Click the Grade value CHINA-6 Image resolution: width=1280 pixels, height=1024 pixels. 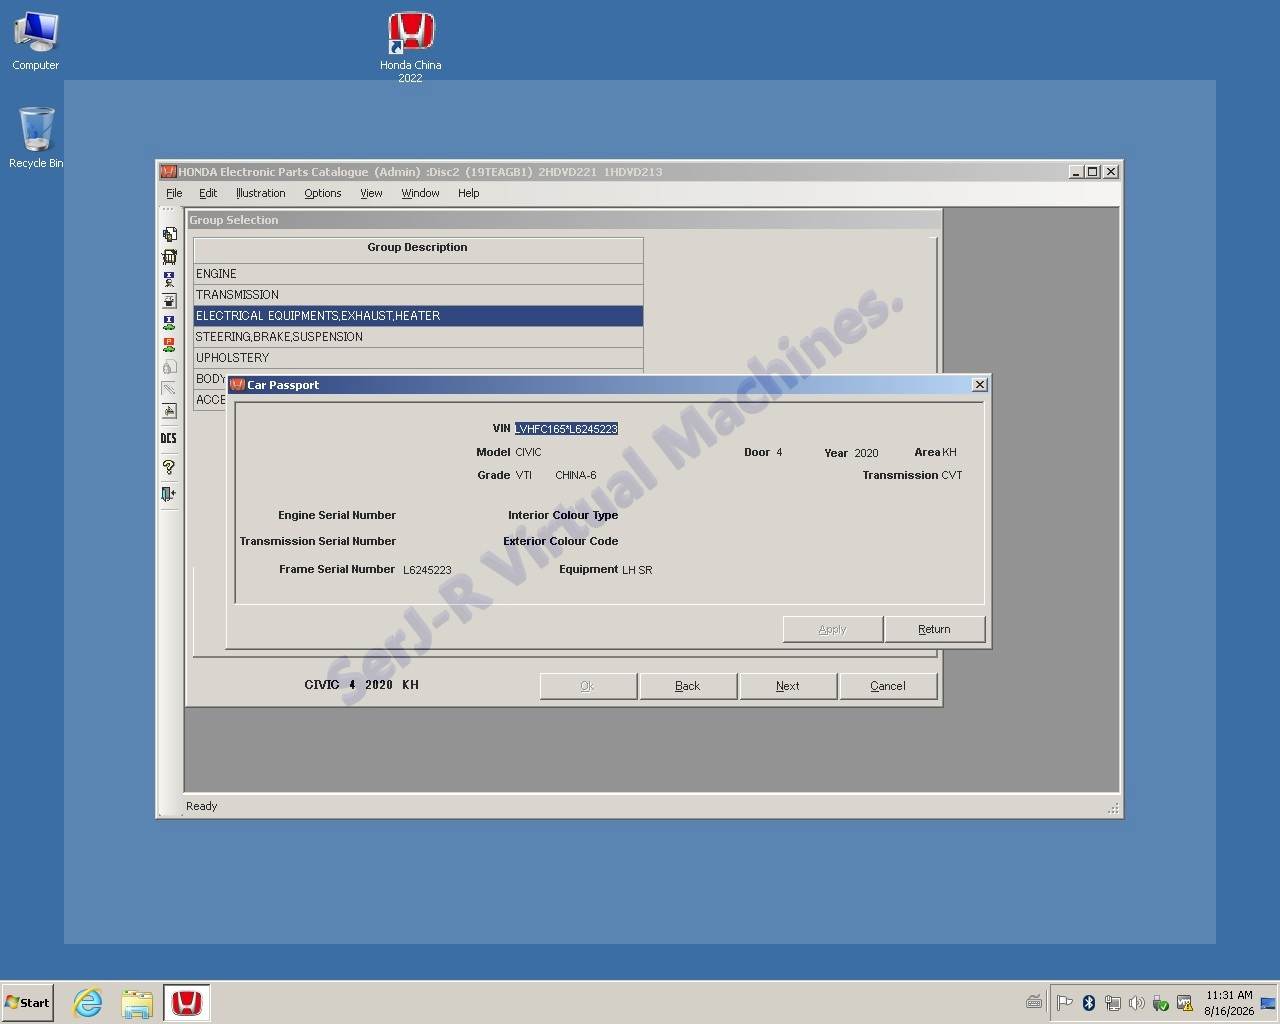(576, 476)
